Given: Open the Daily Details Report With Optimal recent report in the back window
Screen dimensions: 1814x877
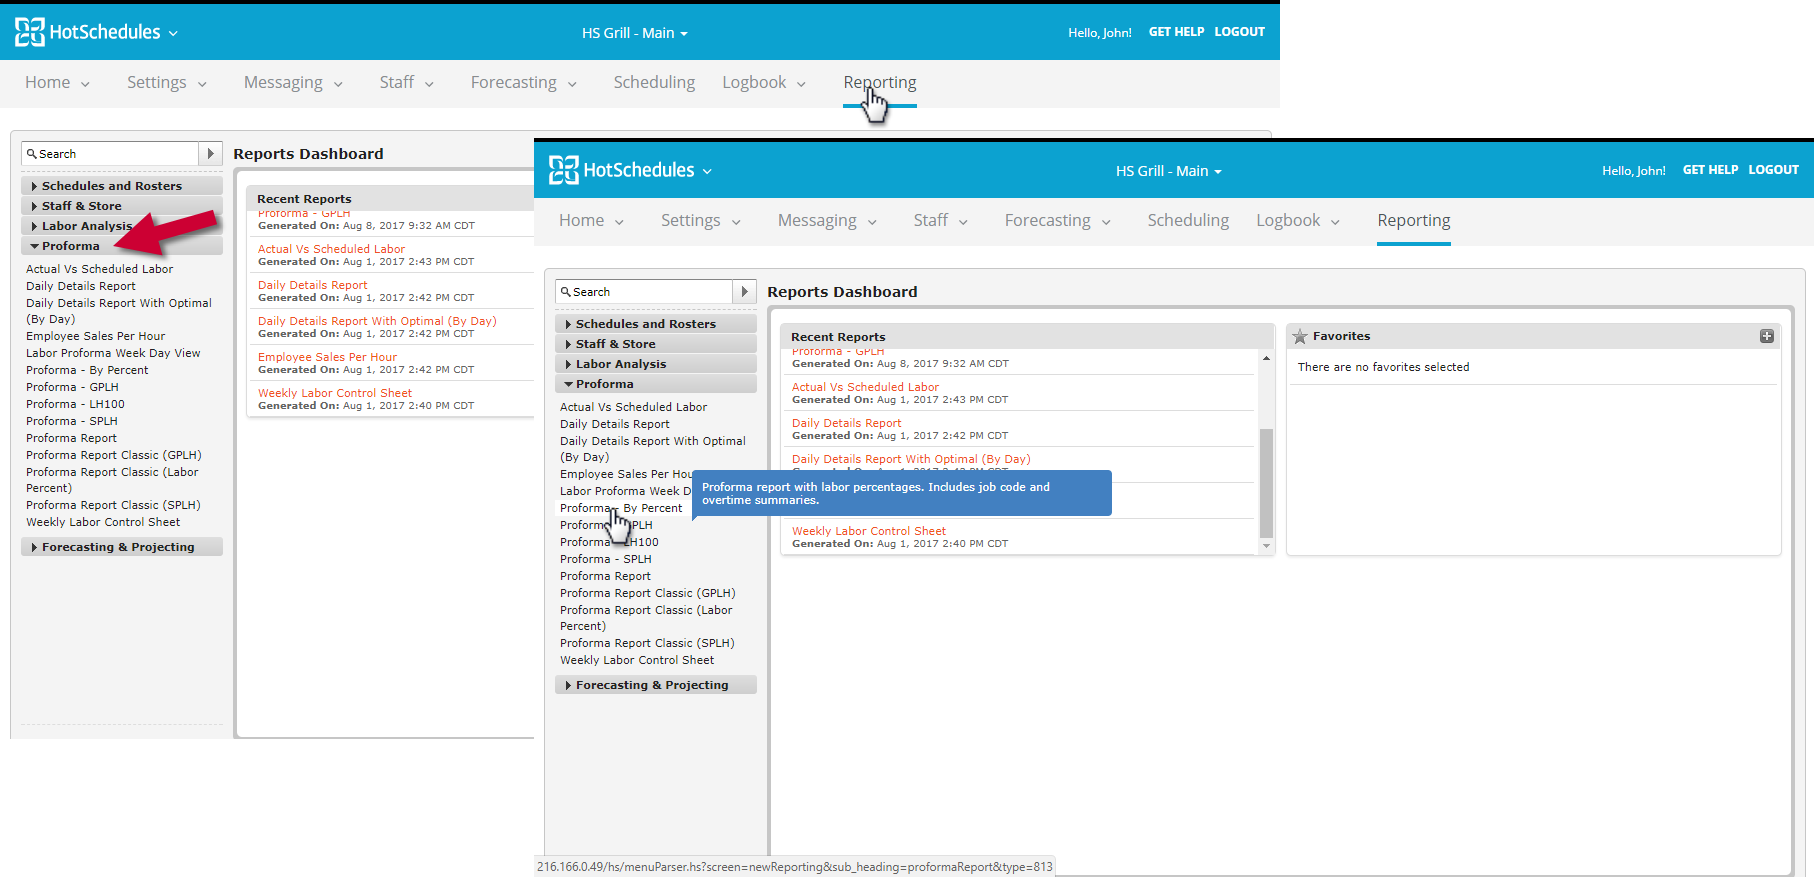Looking at the screenshot, I should (377, 321).
